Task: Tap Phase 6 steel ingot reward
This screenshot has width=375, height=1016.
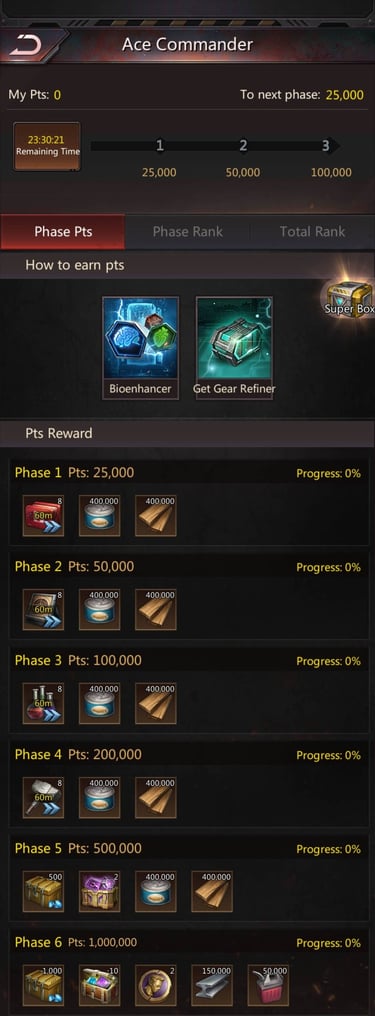Action: point(212,986)
